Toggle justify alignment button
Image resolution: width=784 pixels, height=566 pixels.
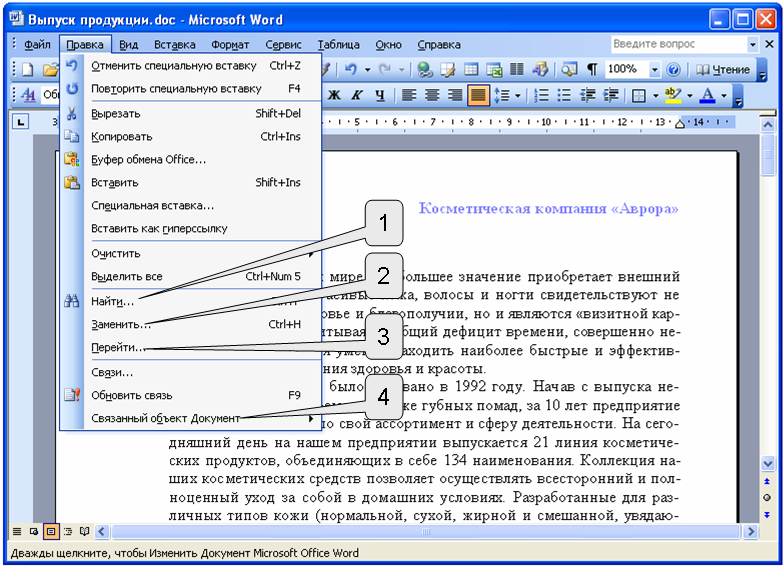478,95
